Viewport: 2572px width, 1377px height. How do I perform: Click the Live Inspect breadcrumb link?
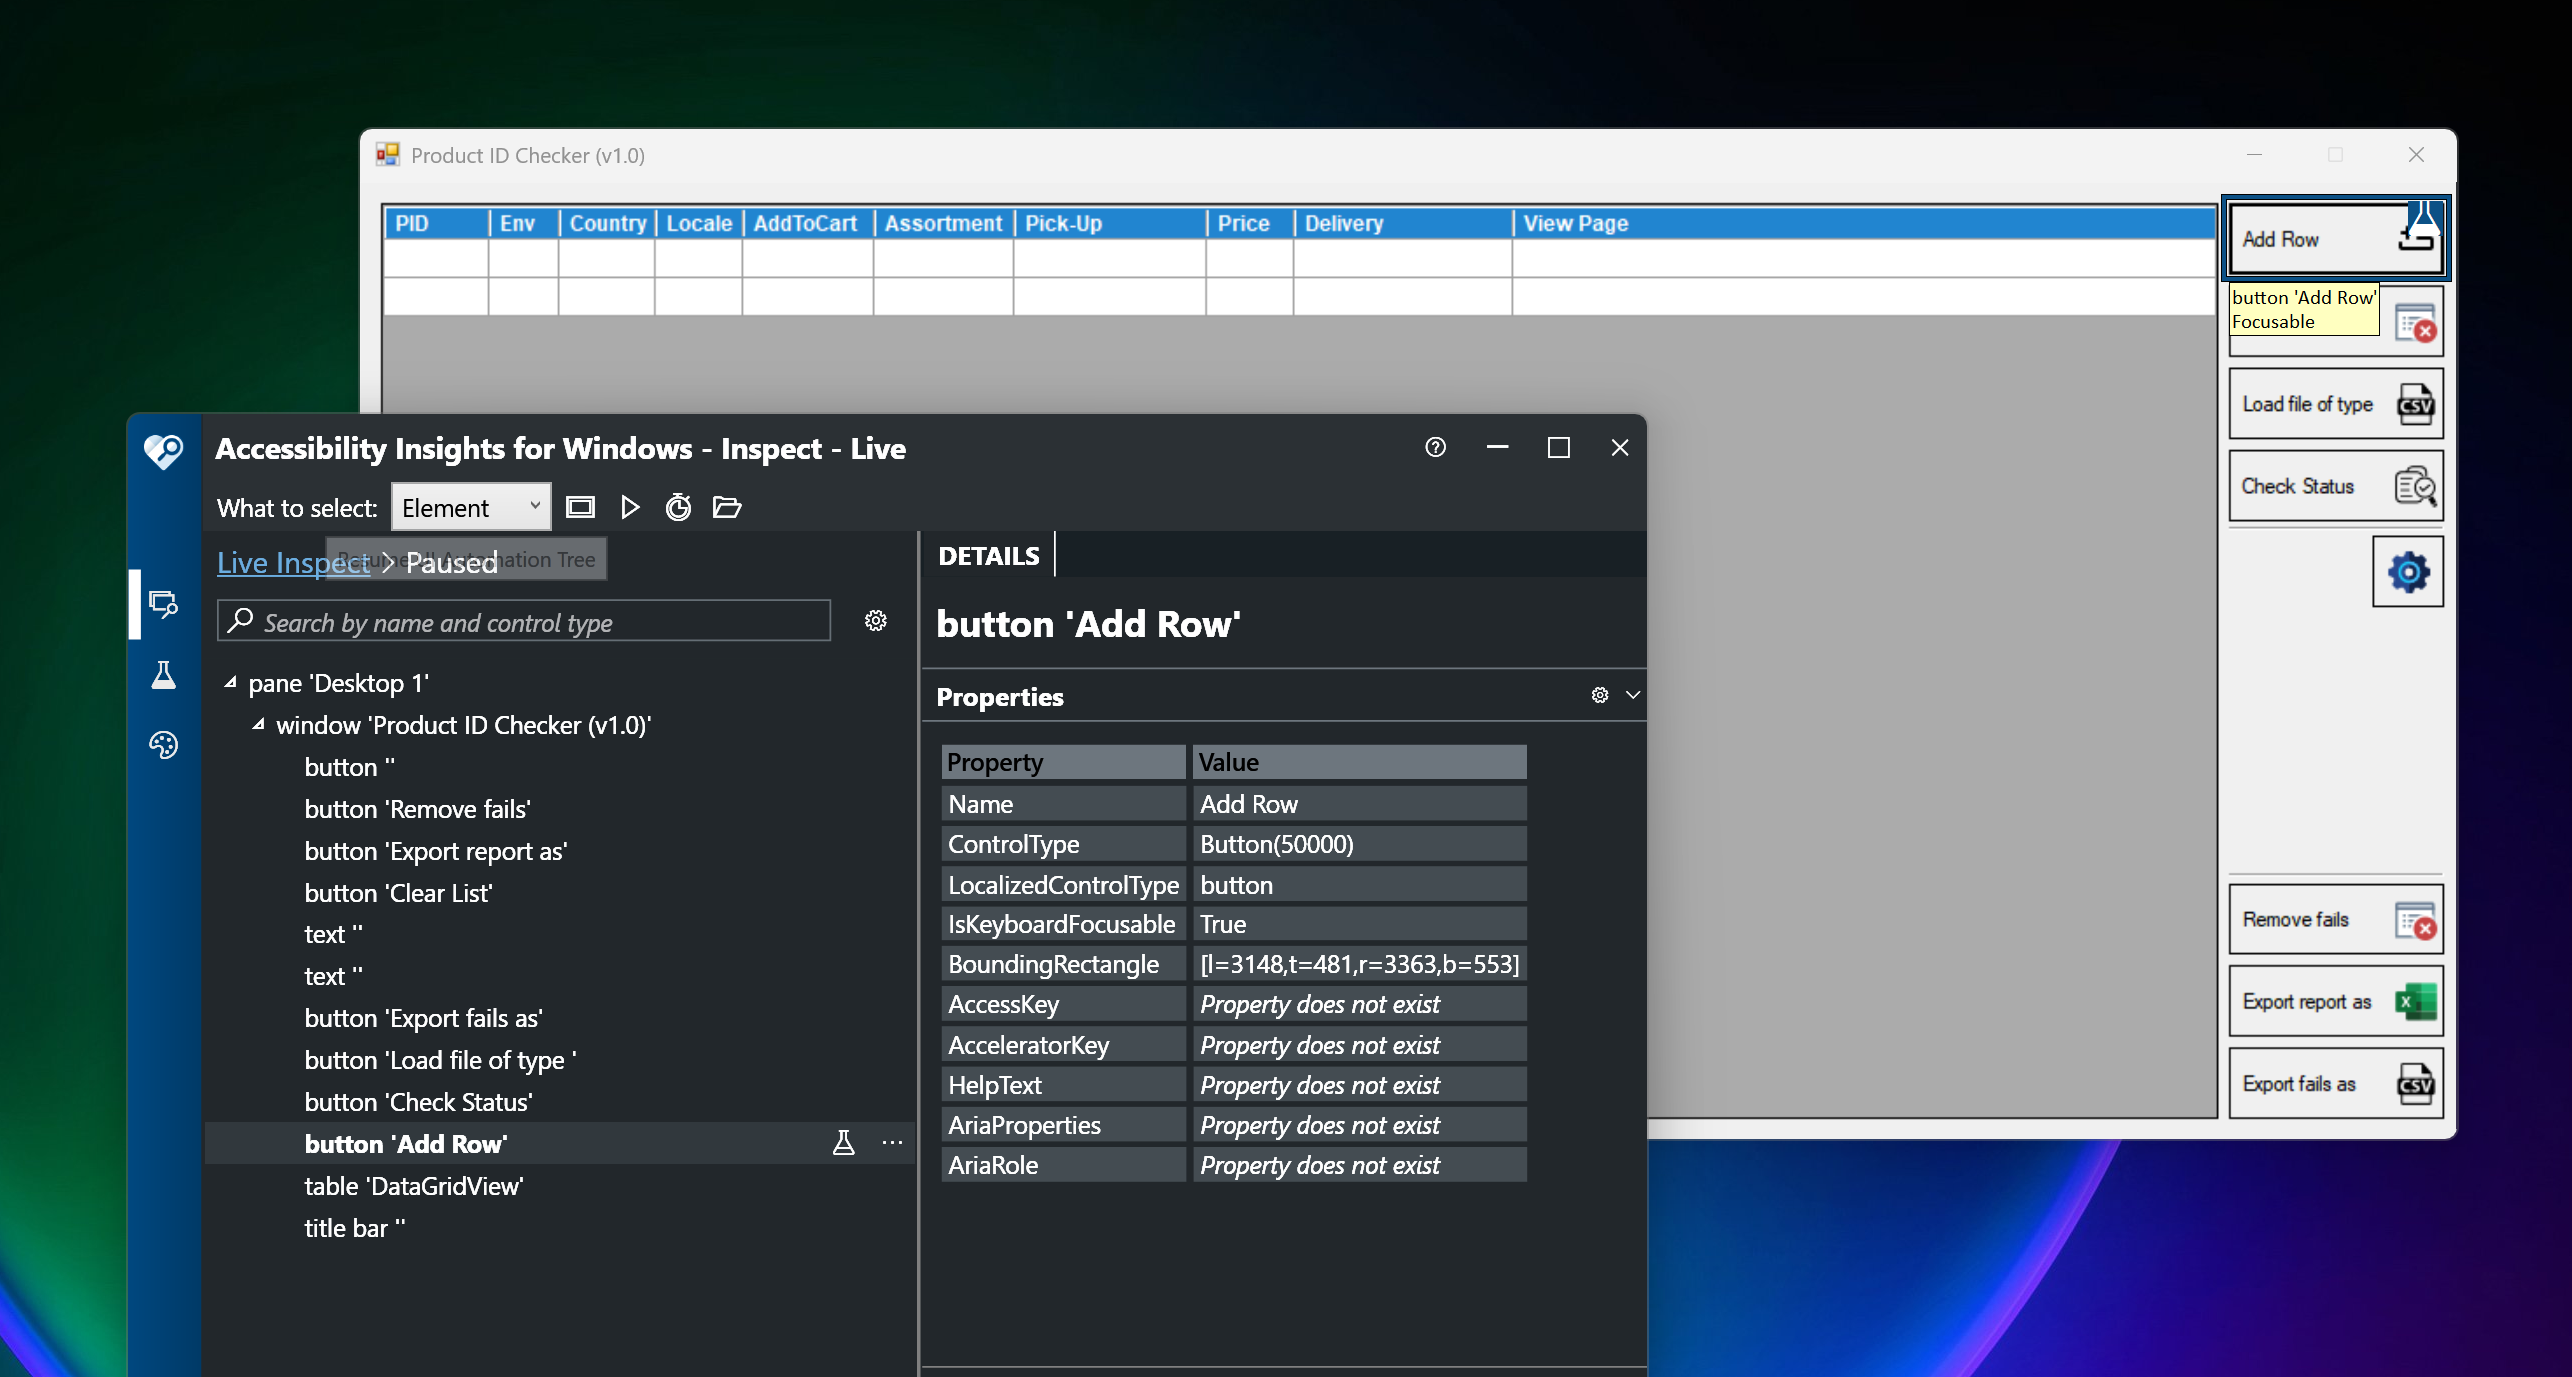pyautogui.click(x=294, y=563)
